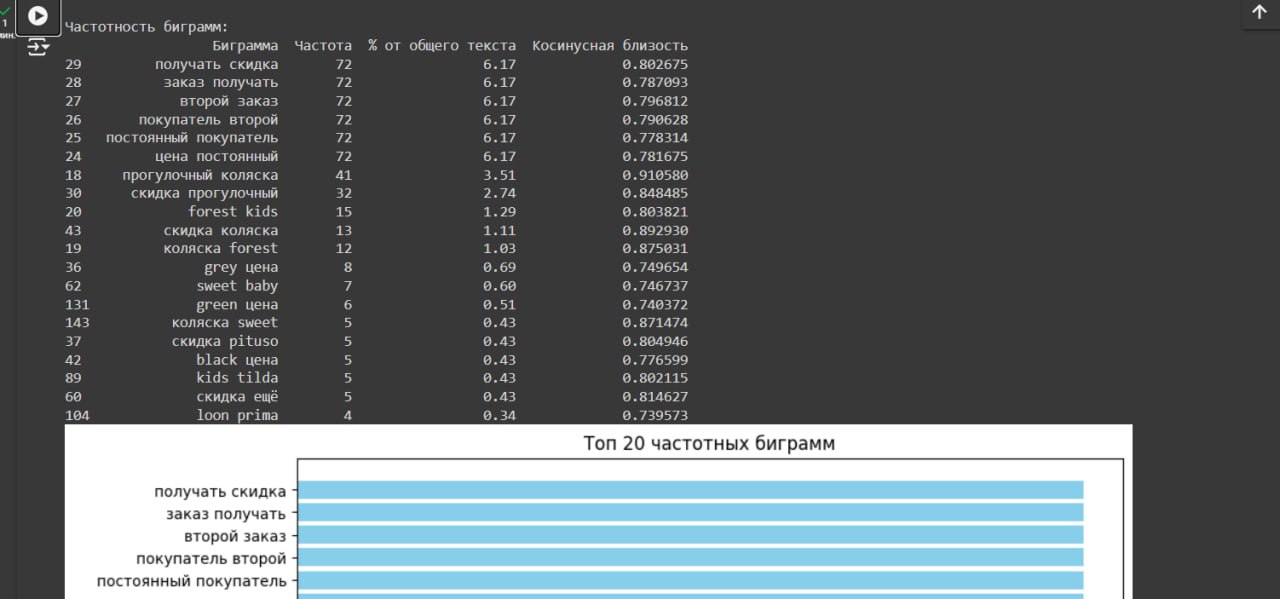Run the cell with the play button
This screenshot has height=599, width=1280.
tap(37, 16)
